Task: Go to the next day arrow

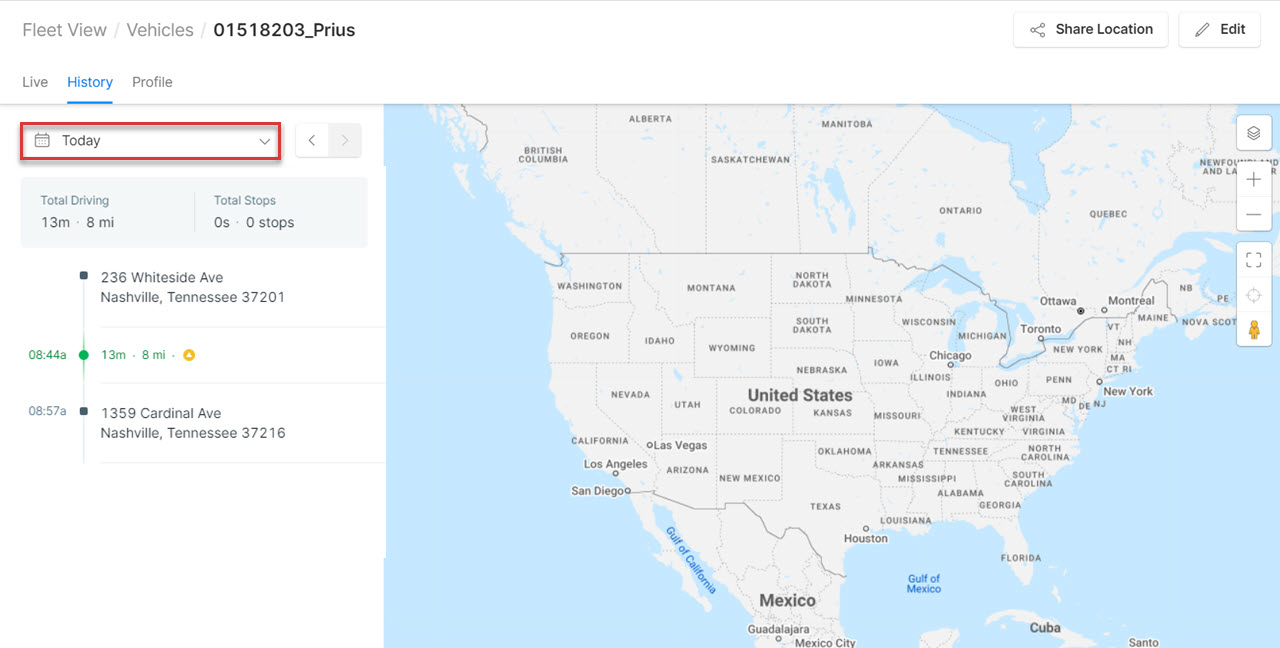Action: [345, 141]
